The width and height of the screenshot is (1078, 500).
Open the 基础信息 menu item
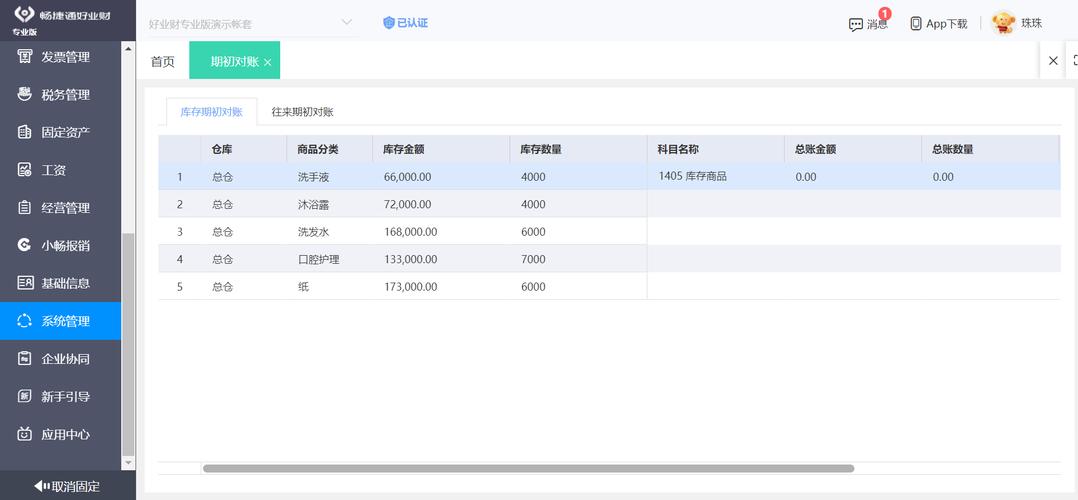[x=60, y=283]
